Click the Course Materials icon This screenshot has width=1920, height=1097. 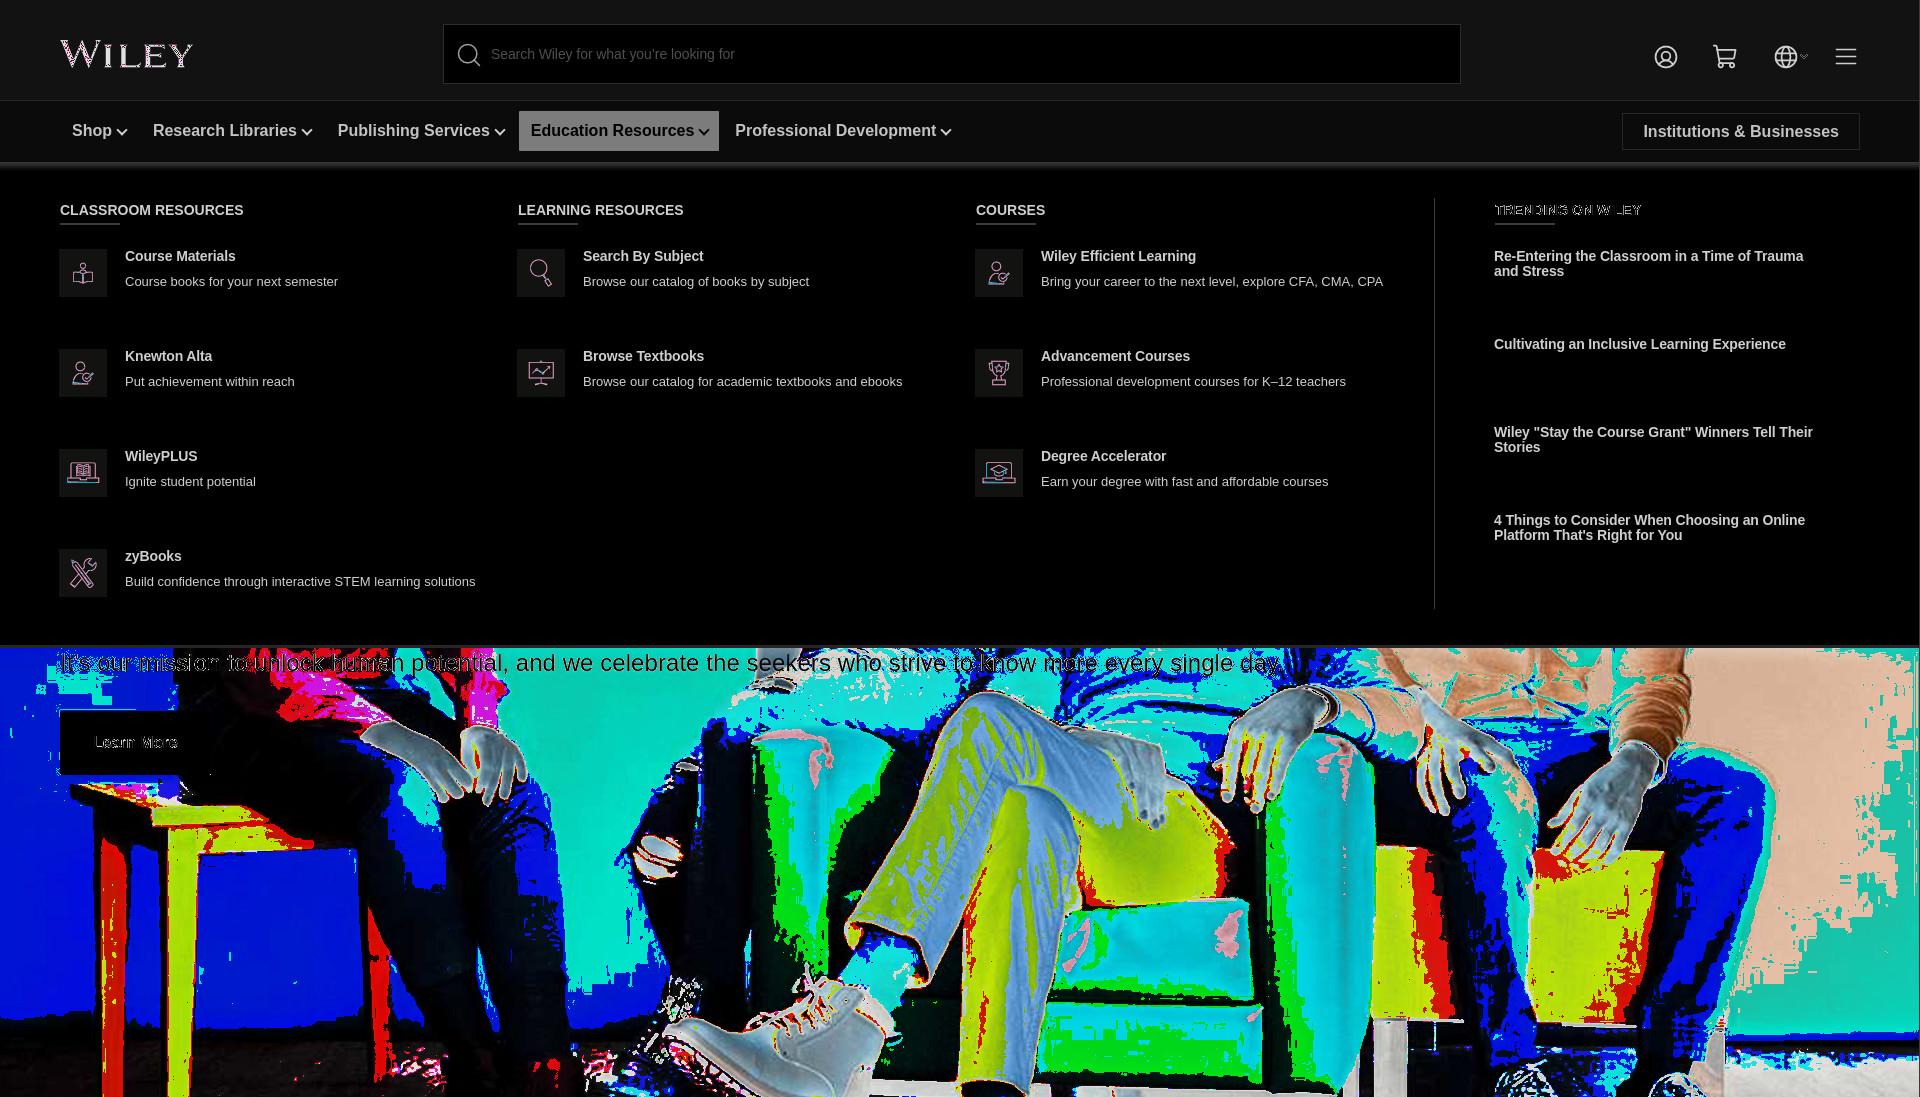pyautogui.click(x=83, y=273)
